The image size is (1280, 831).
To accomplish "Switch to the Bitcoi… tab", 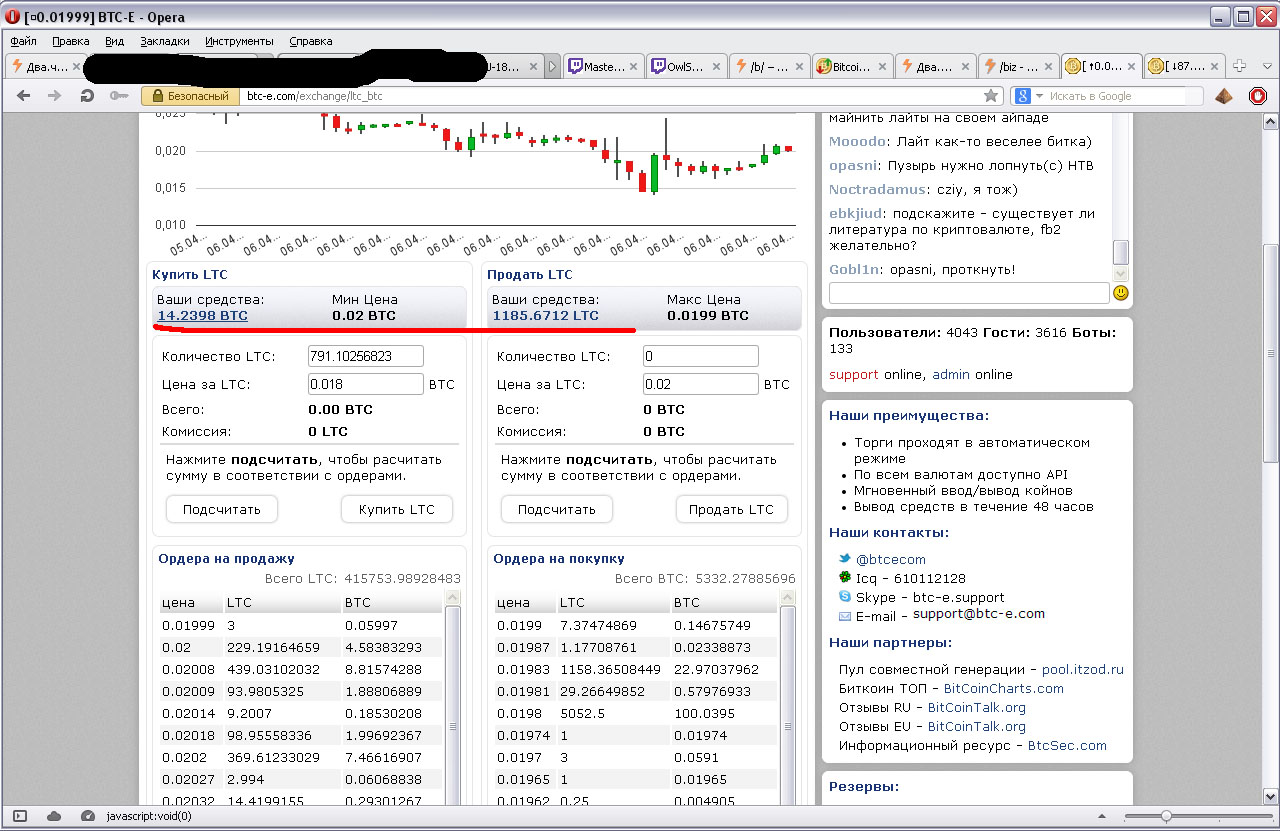I will point(851,66).
